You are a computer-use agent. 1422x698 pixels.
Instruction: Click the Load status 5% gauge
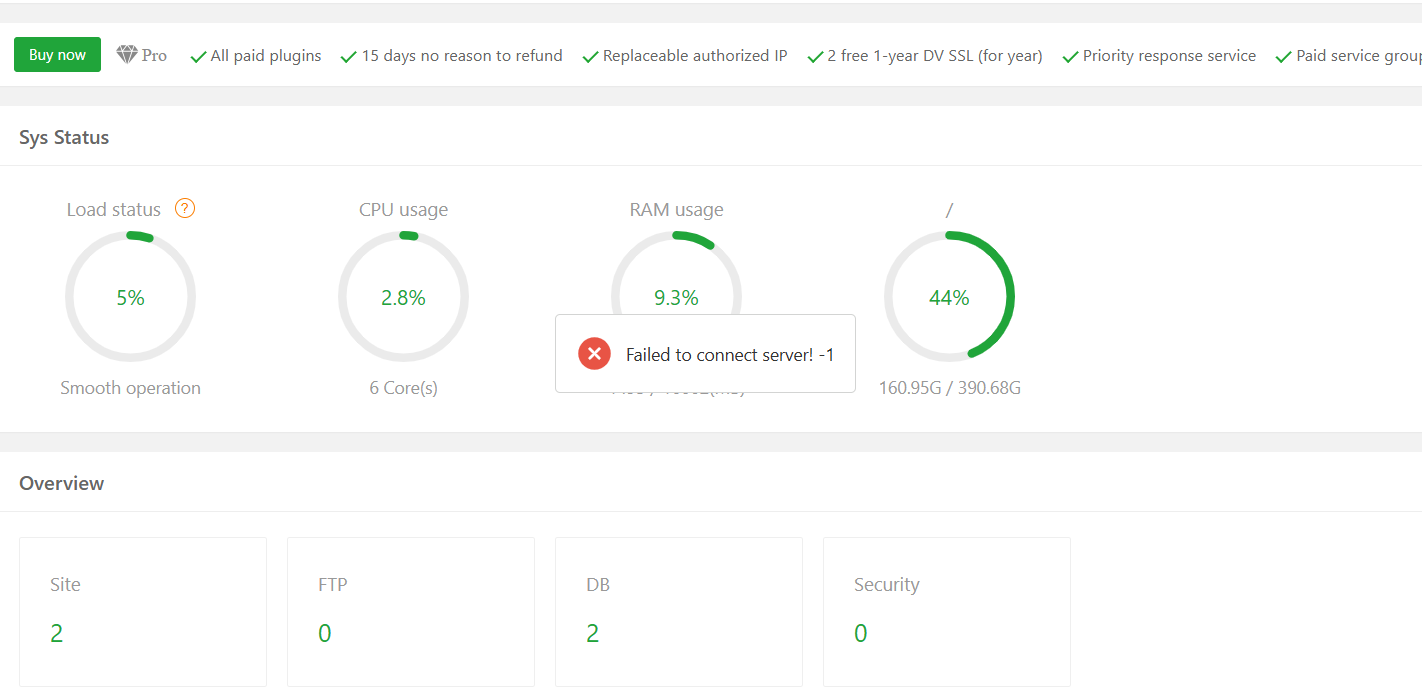[x=130, y=297]
